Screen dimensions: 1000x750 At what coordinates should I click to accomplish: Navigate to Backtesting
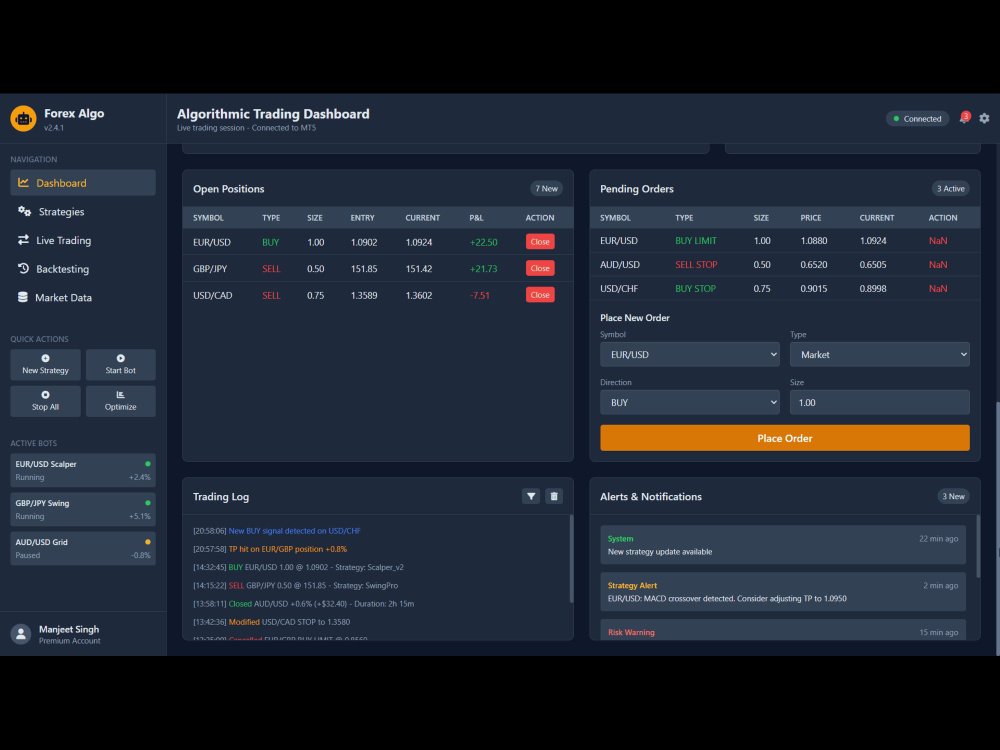tap(83, 269)
